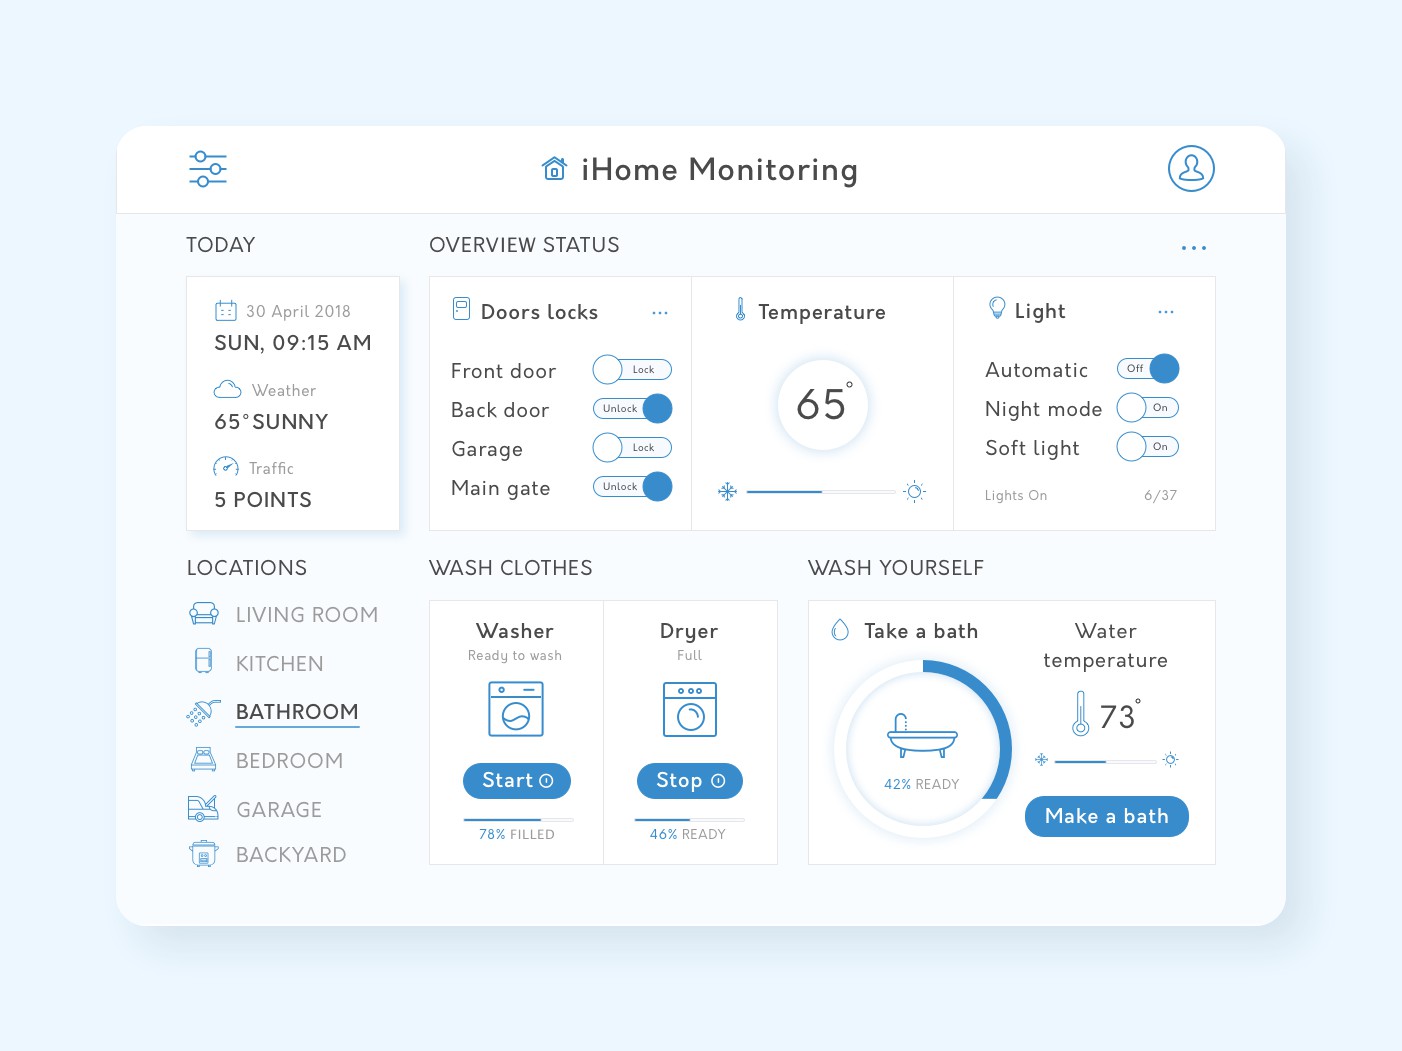Select the Living Room location

click(x=284, y=614)
